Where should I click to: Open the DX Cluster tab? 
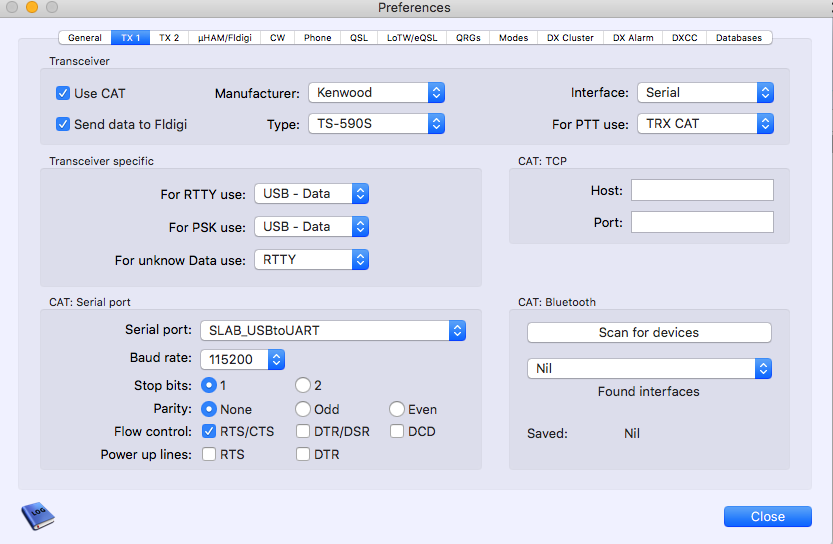pyautogui.click(x=571, y=38)
